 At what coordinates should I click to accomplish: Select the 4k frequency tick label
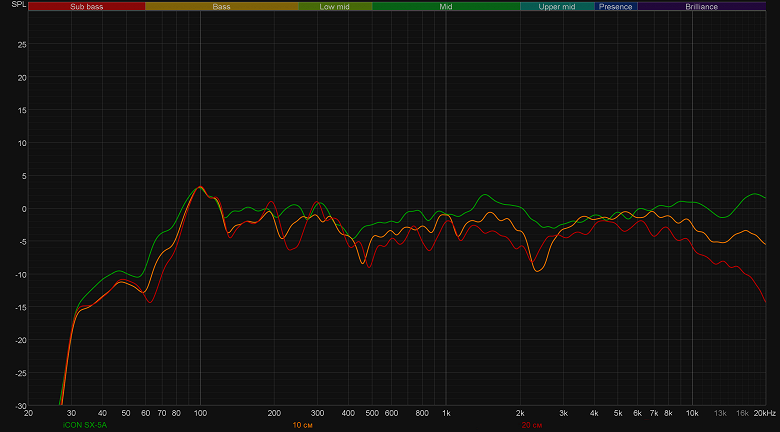[x=594, y=413]
